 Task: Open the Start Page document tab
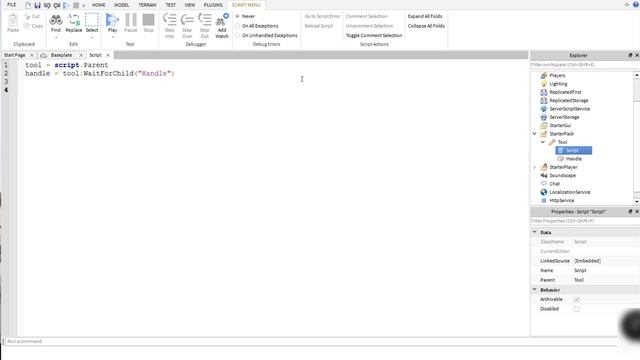point(15,55)
